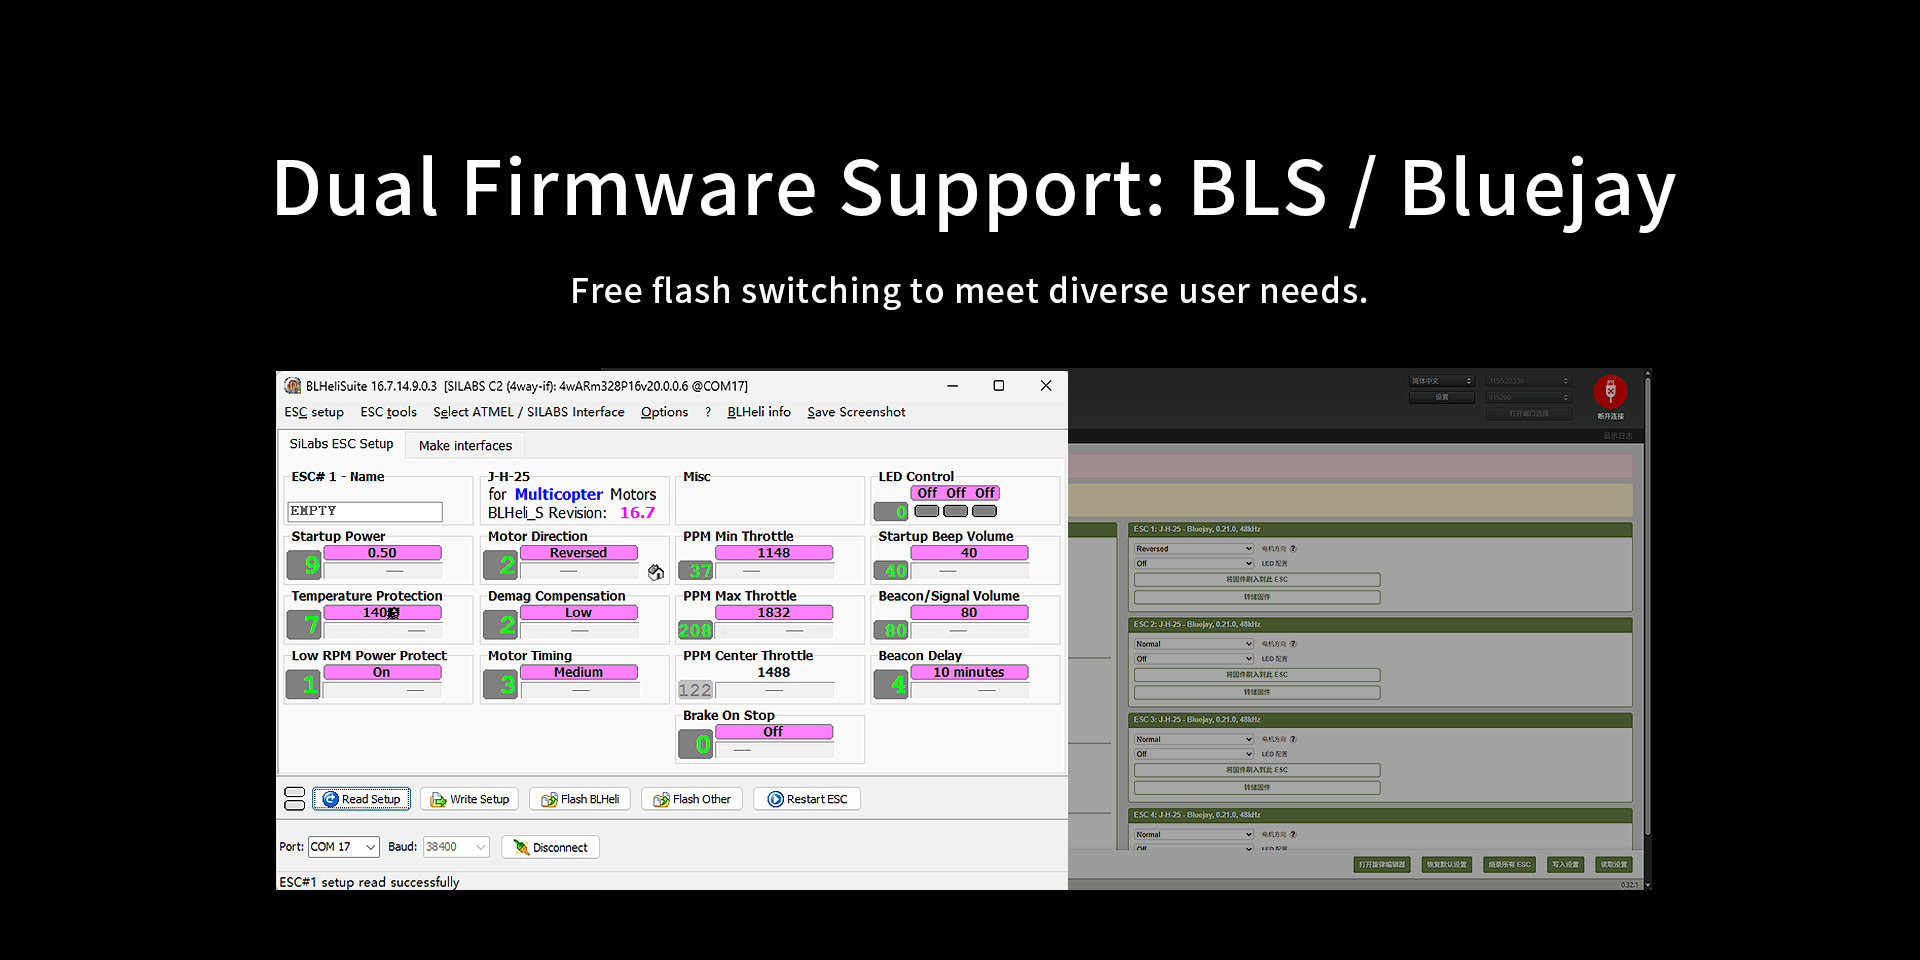Maximize the BLHeliSuite window
This screenshot has width=1920, height=960.
(x=998, y=386)
